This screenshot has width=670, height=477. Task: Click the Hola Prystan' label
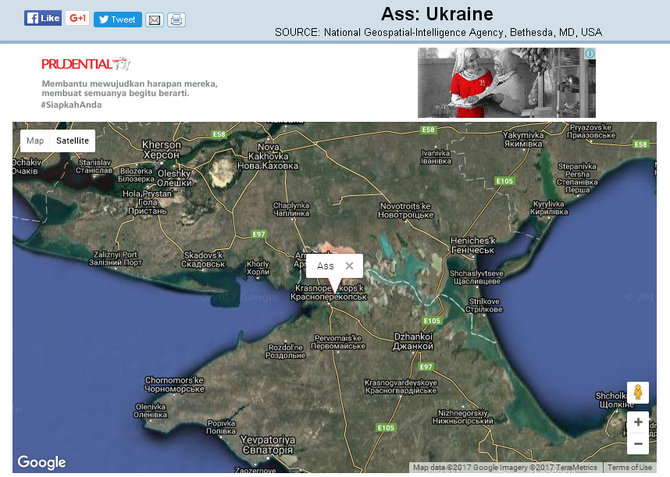(x=147, y=202)
